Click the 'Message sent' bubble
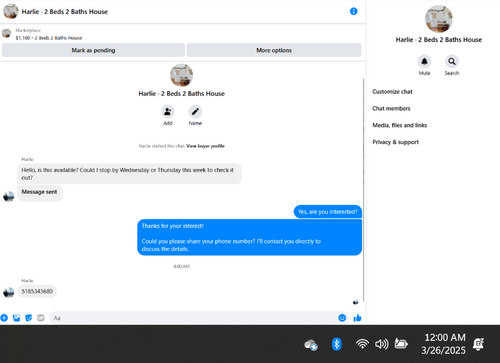 click(40, 193)
